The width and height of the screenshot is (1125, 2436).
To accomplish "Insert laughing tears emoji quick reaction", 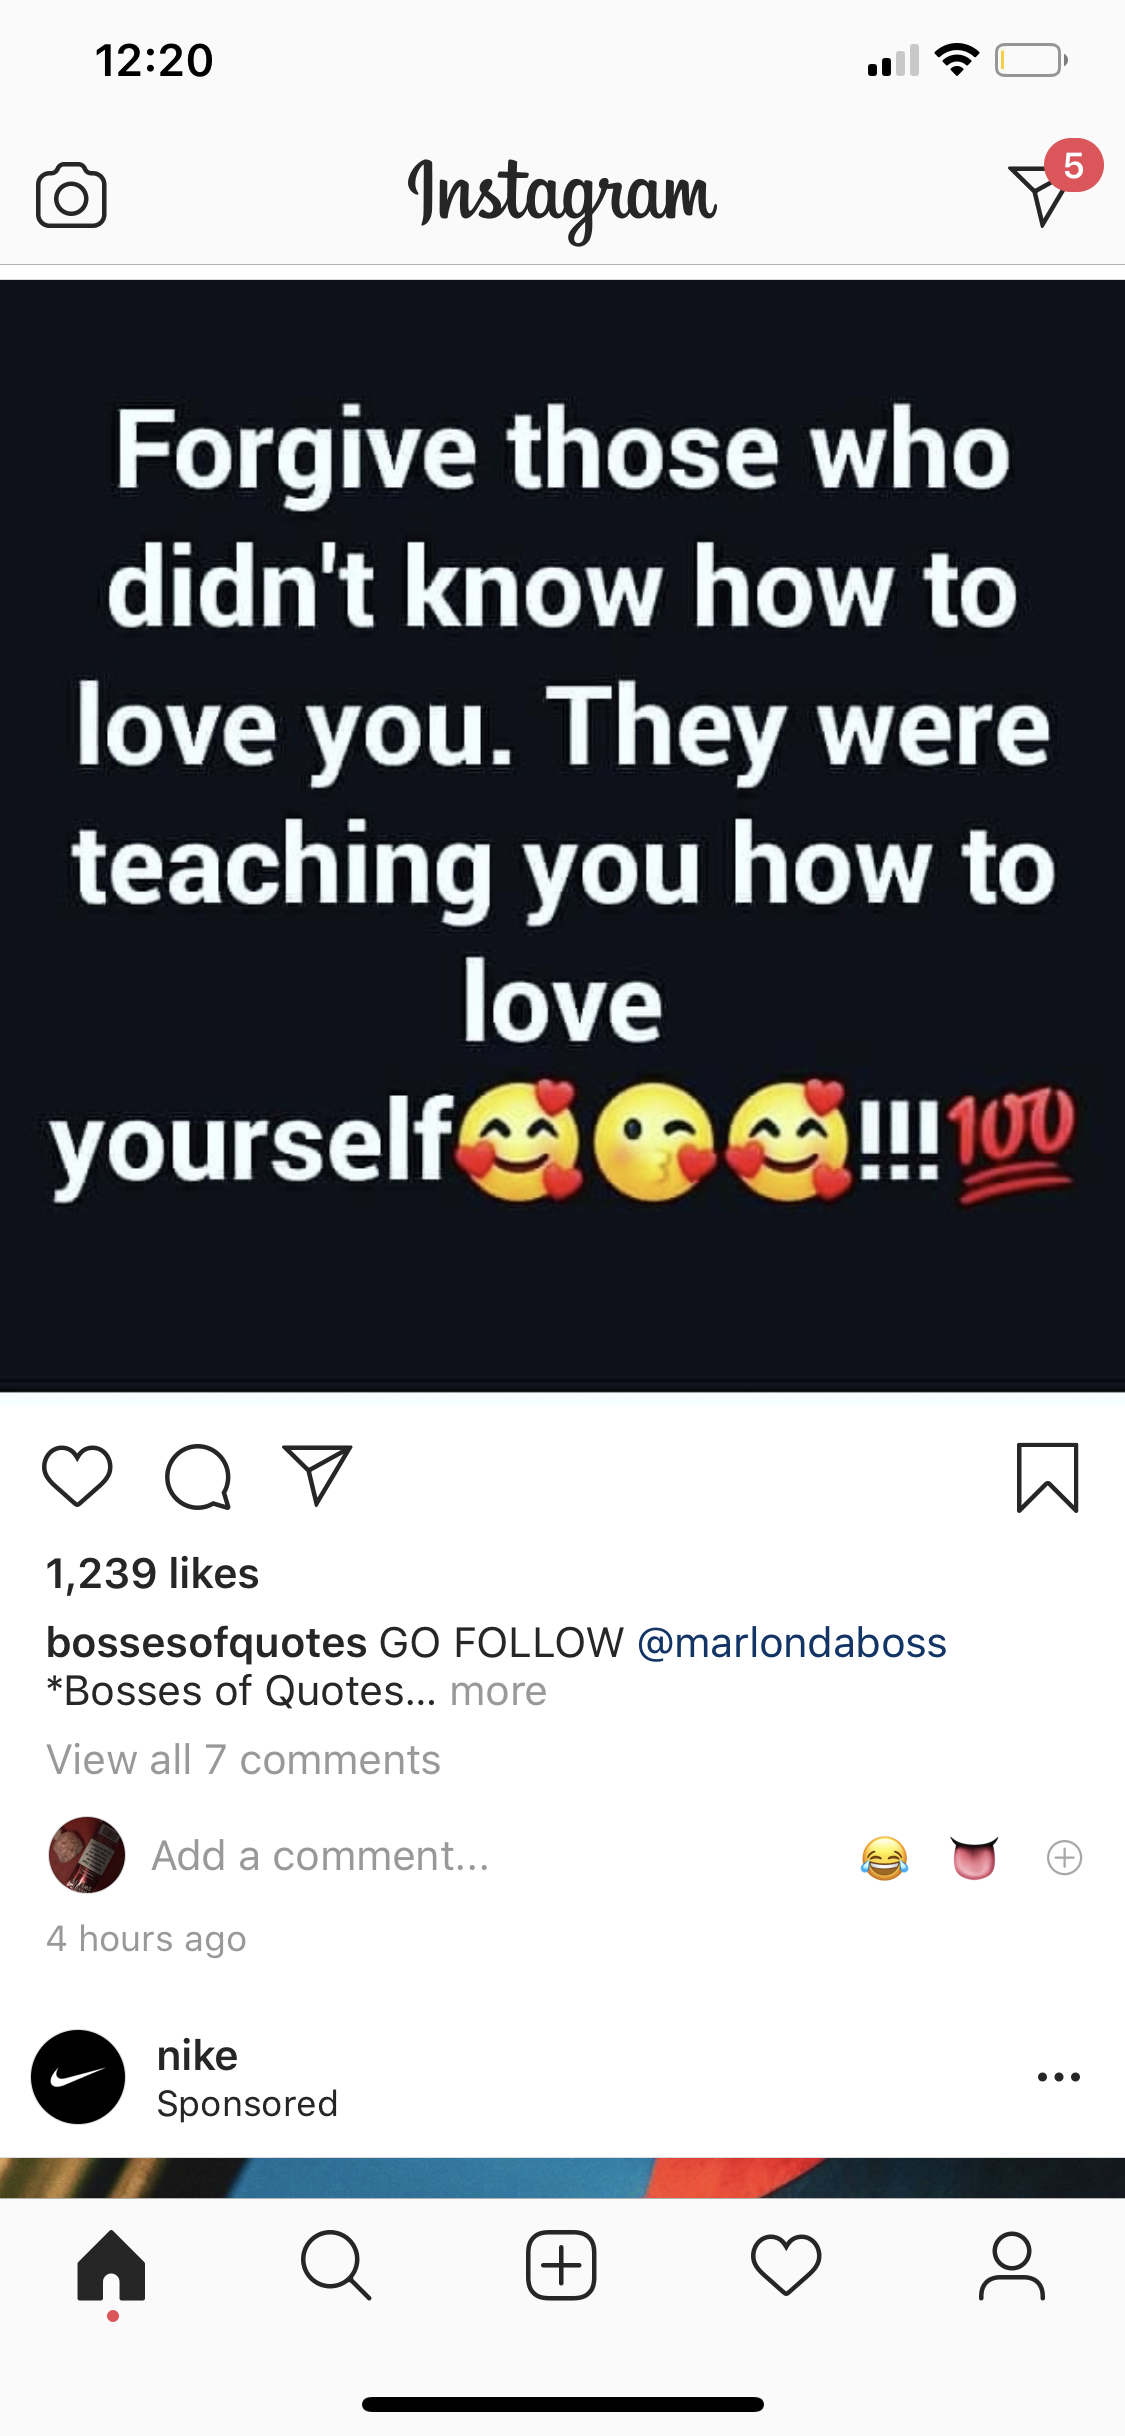I will pyautogui.click(x=884, y=1858).
